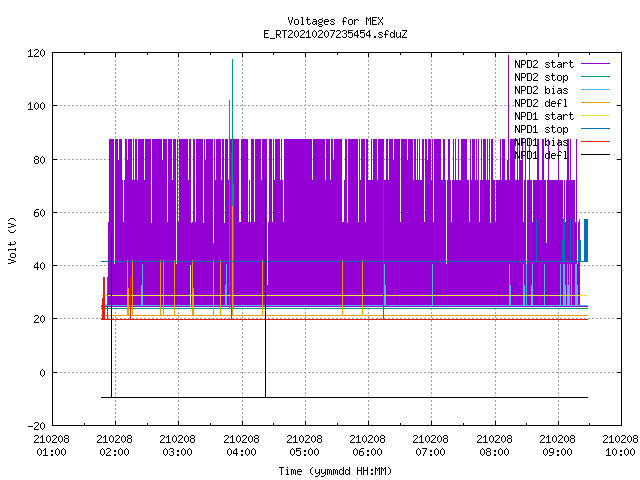Click the x-axis tick label 210208 03:00
This screenshot has height=480, width=640.
coord(178,446)
